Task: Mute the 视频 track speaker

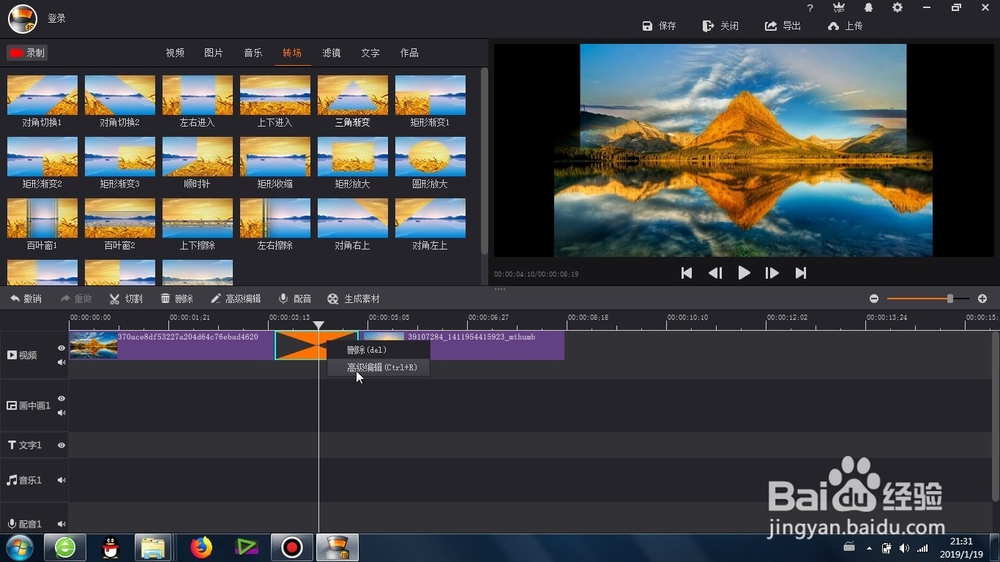Action: click(61, 362)
